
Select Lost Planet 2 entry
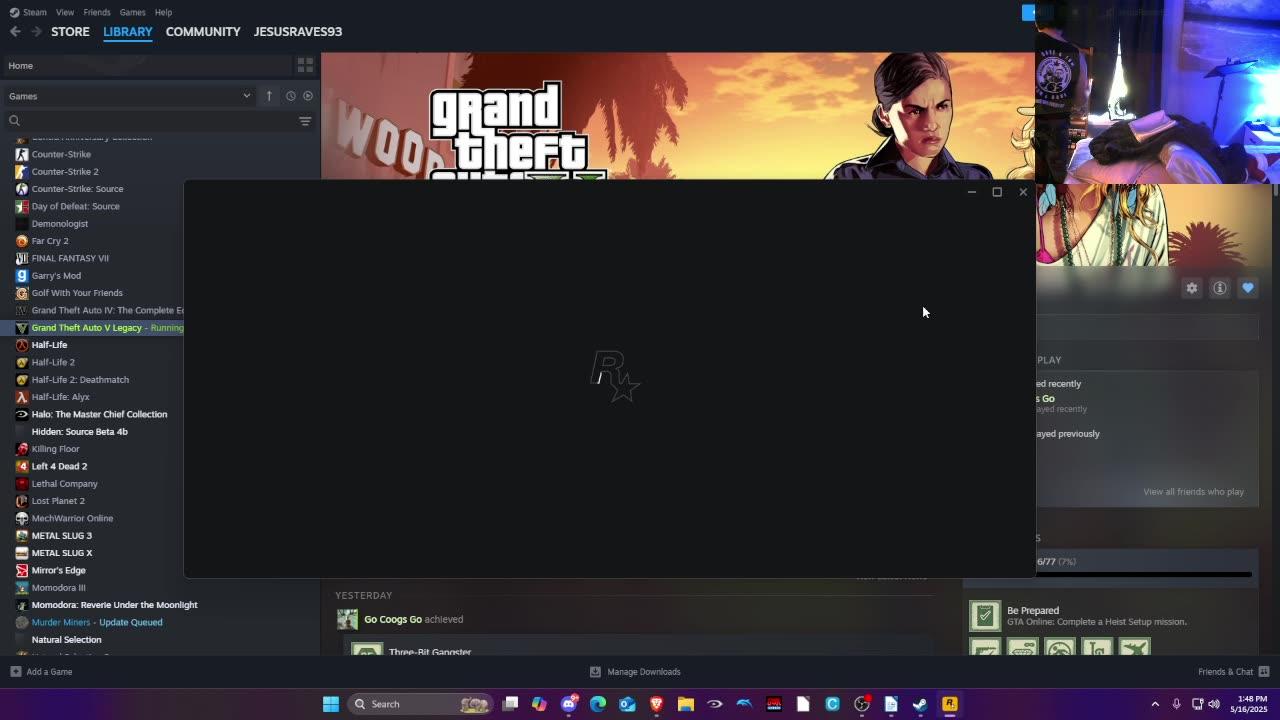point(58,501)
